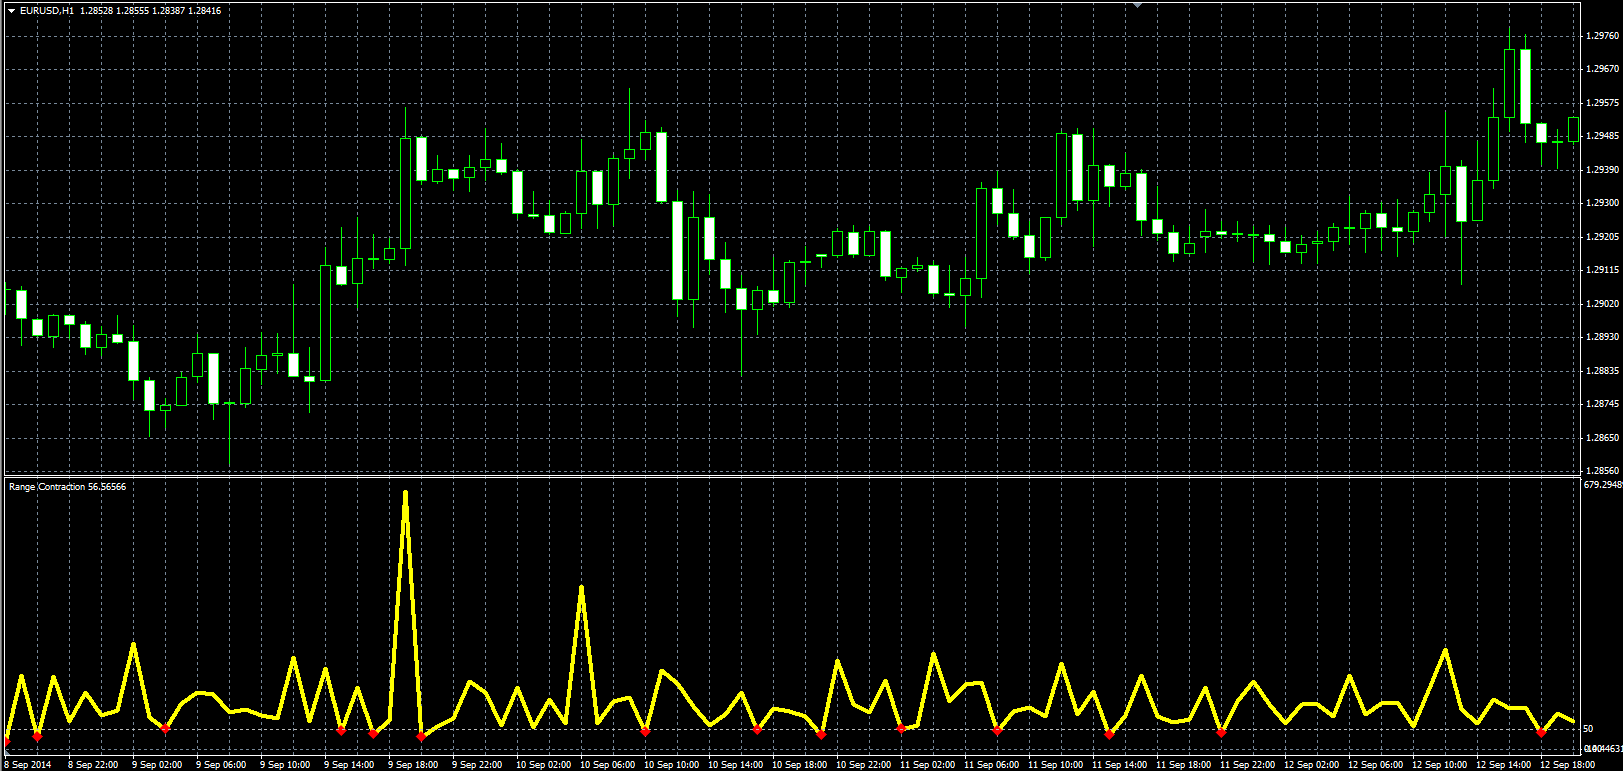Click the 8 Sep 2014 date label
Image resolution: width=1623 pixels, height=771 pixels.
point(29,765)
